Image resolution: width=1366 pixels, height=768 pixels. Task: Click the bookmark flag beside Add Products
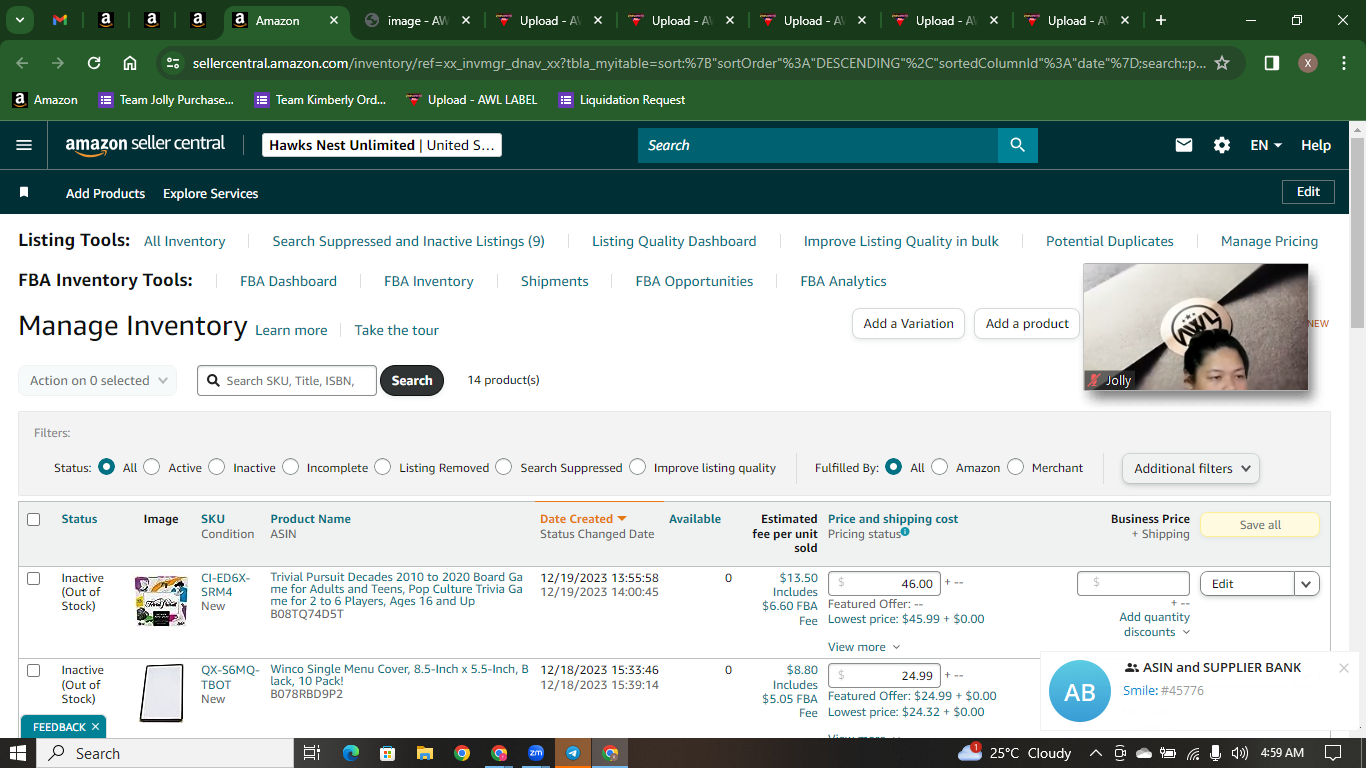pos(24,192)
